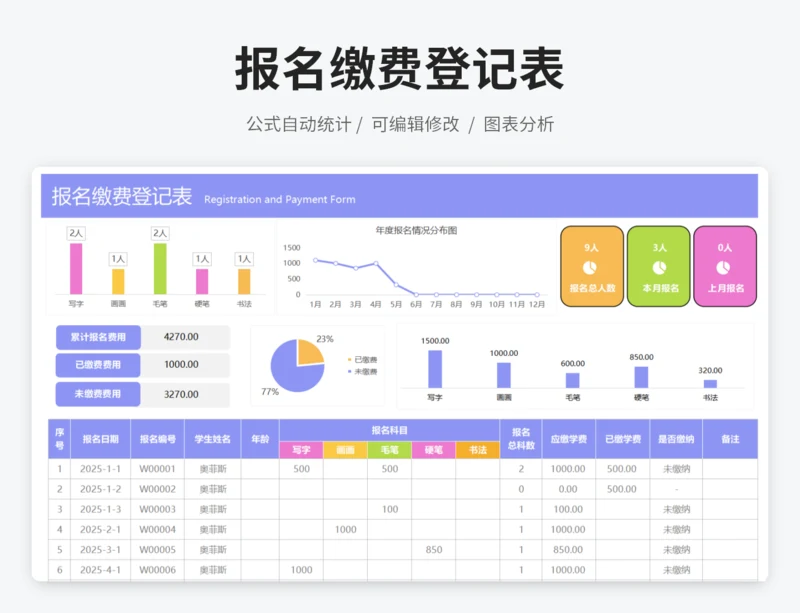Image resolution: width=800 pixels, height=613 pixels.
Task: Click the 年度报名情况分布图 chart title
Action: [x=415, y=230]
